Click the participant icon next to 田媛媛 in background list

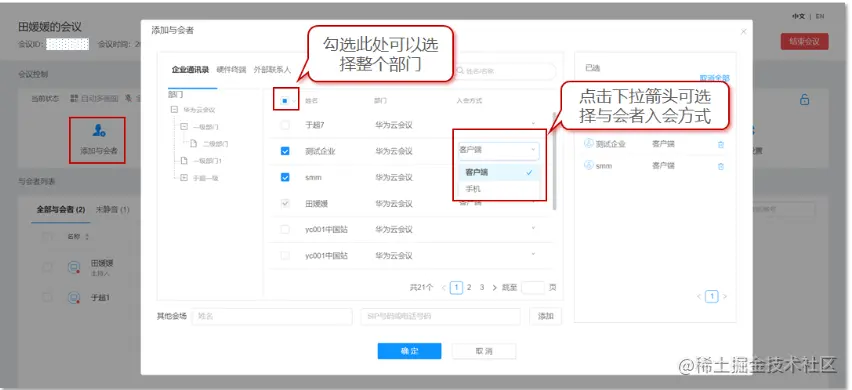click(x=74, y=267)
